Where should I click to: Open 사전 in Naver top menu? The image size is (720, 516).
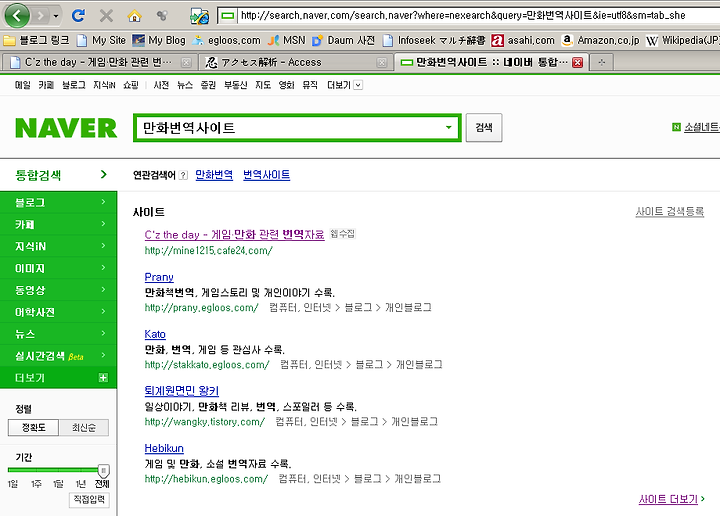161,85
